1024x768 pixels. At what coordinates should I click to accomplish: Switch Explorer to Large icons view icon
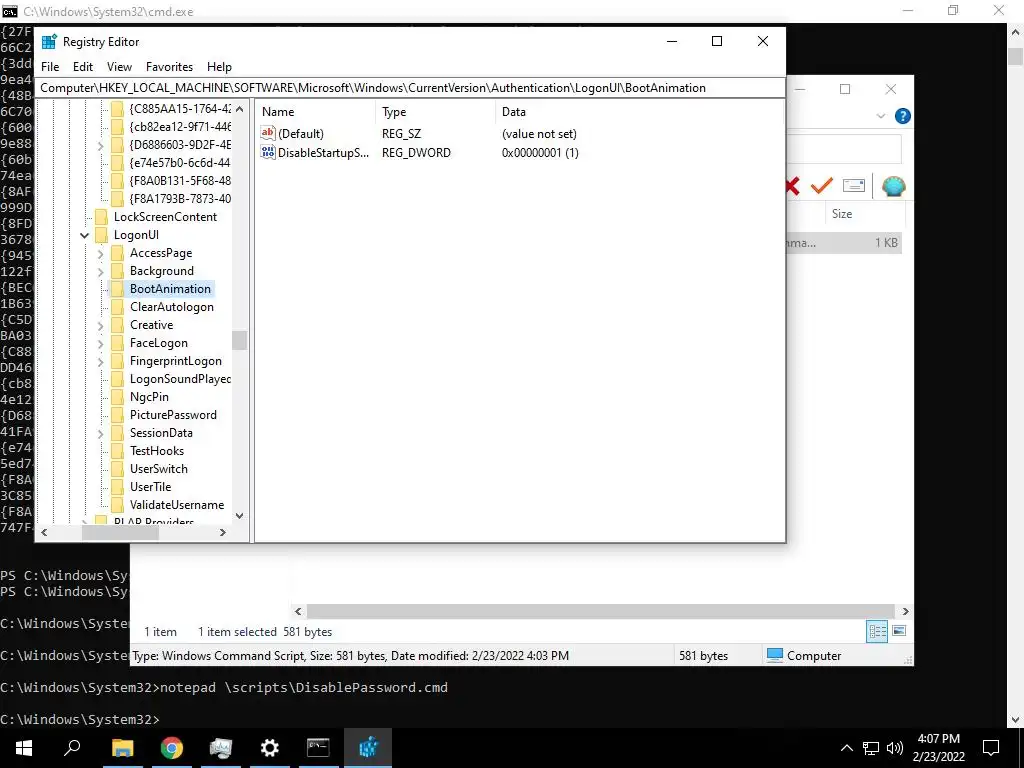click(x=899, y=631)
